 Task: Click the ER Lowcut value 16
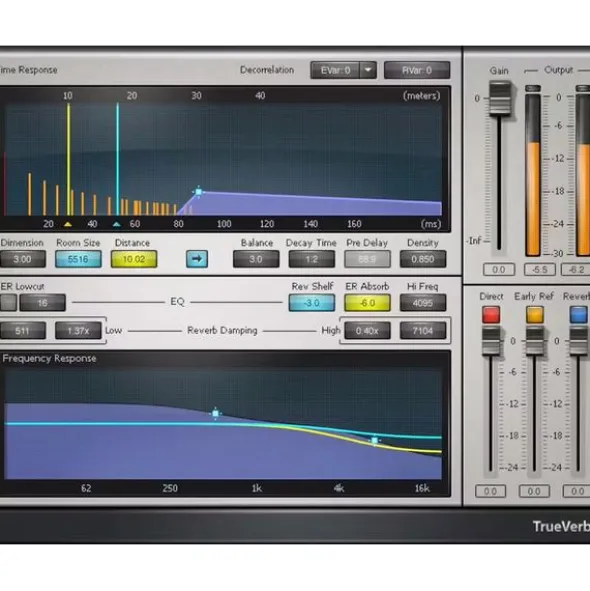pos(42,303)
